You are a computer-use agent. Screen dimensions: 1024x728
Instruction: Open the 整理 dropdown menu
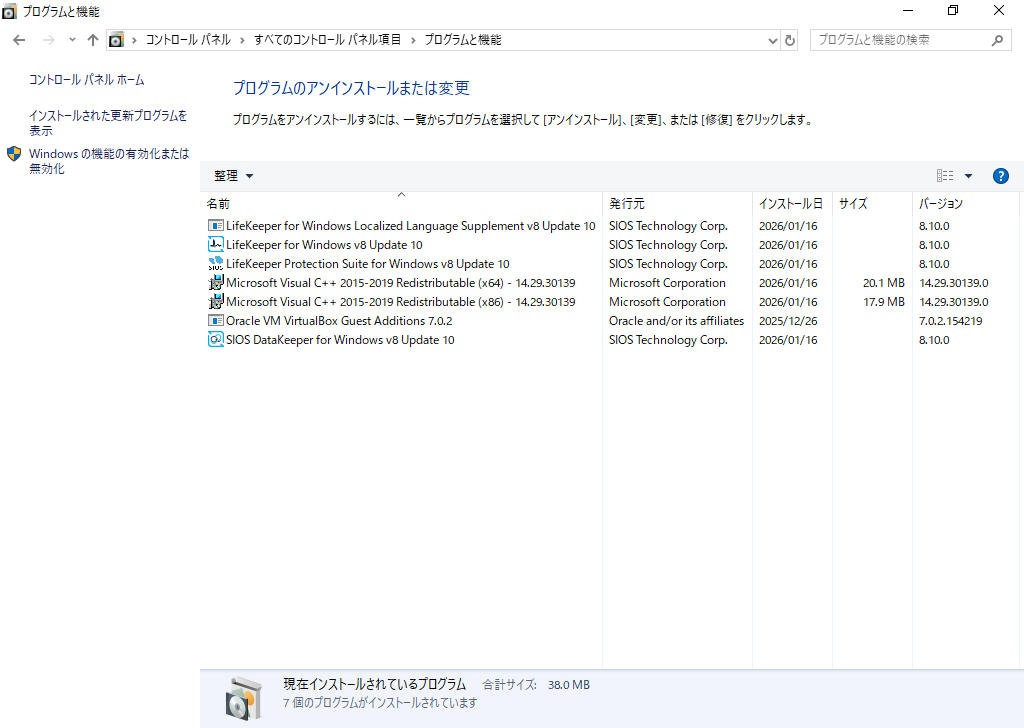[233, 176]
